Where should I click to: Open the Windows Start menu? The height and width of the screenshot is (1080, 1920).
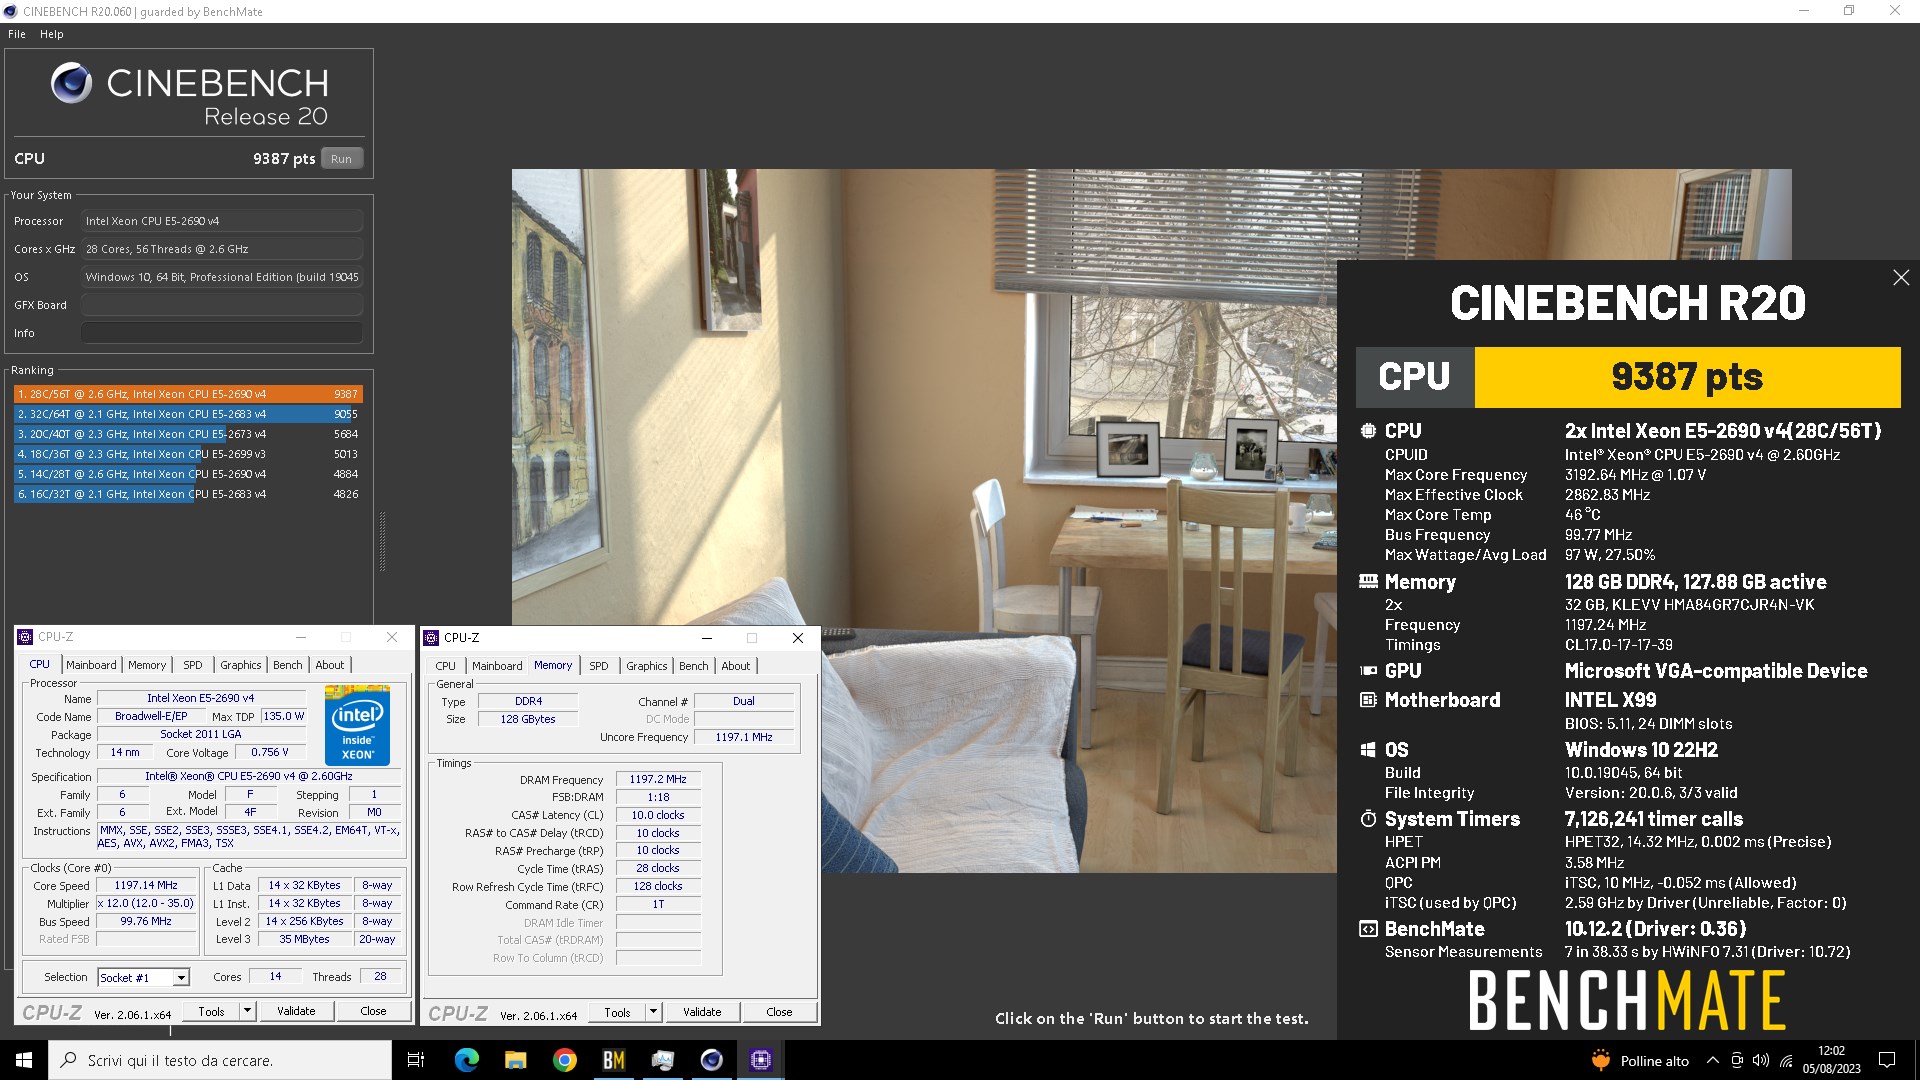(24, 1060)
